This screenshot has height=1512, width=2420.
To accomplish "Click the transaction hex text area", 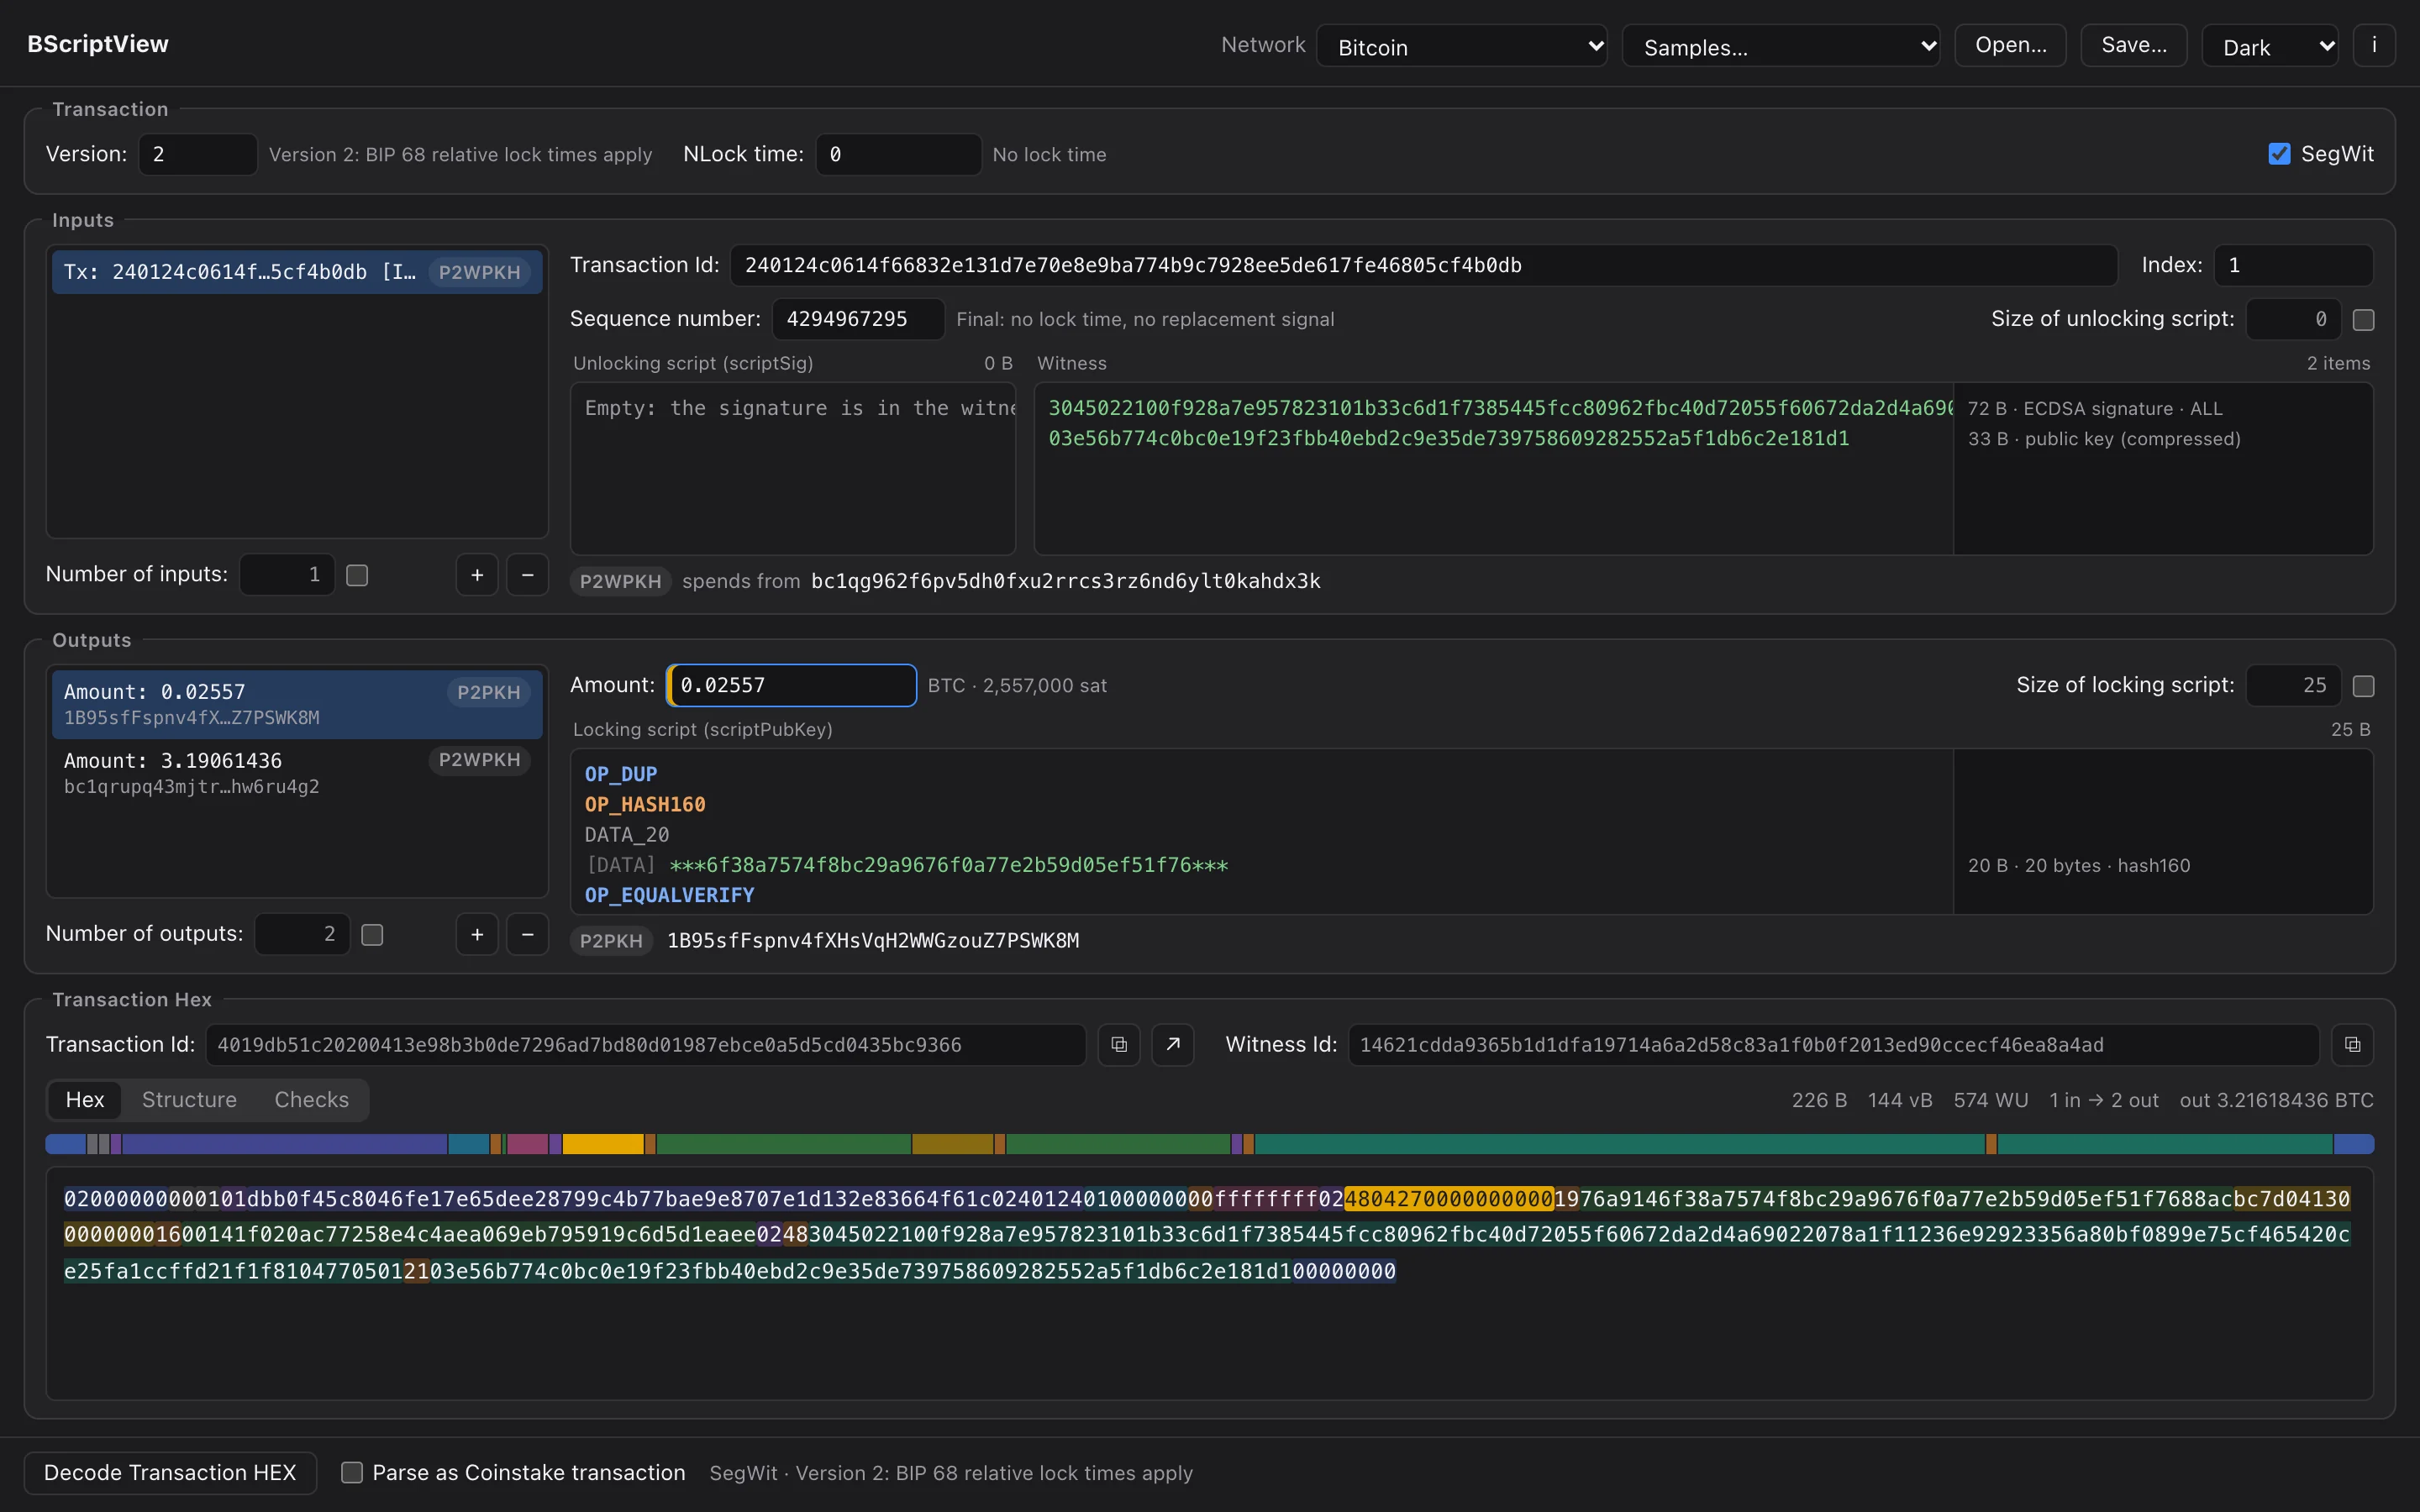I will [x=1209, y=1283].
